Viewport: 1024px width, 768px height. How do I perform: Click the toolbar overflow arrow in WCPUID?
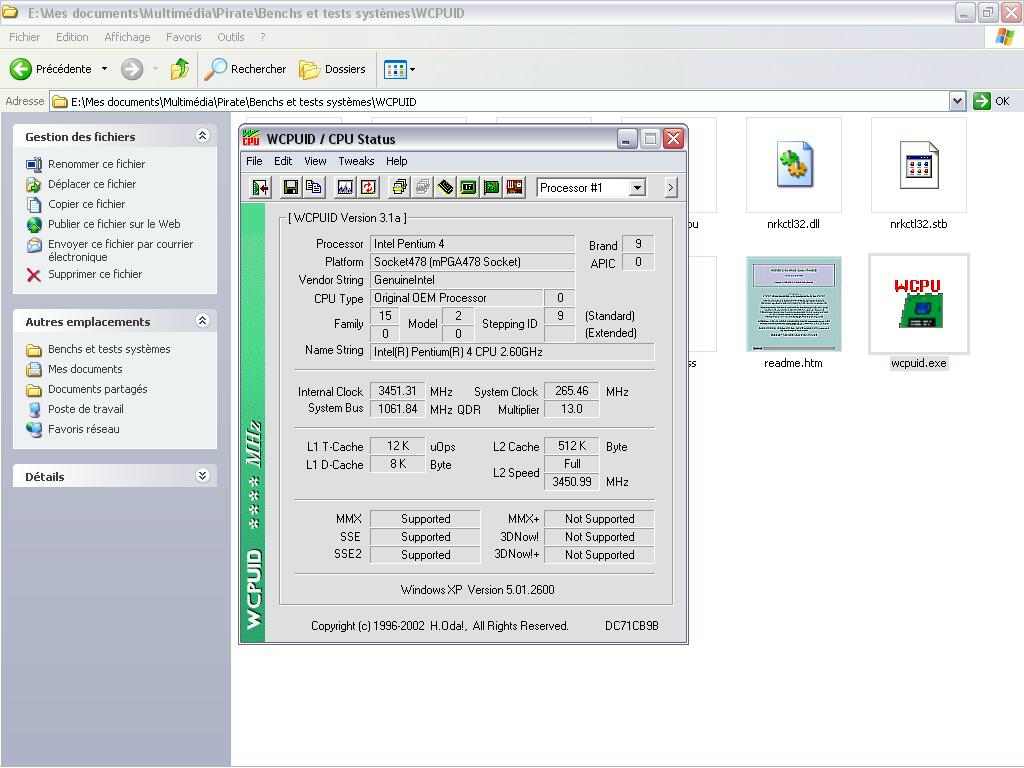pyautogui.click(x=671, y=188)
